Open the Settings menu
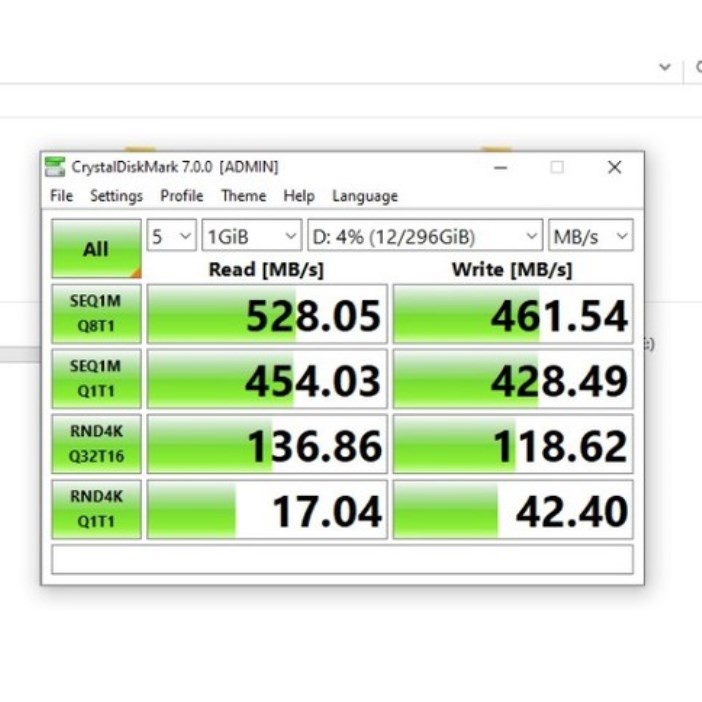 pyautogui.click(x=116, y=196)
